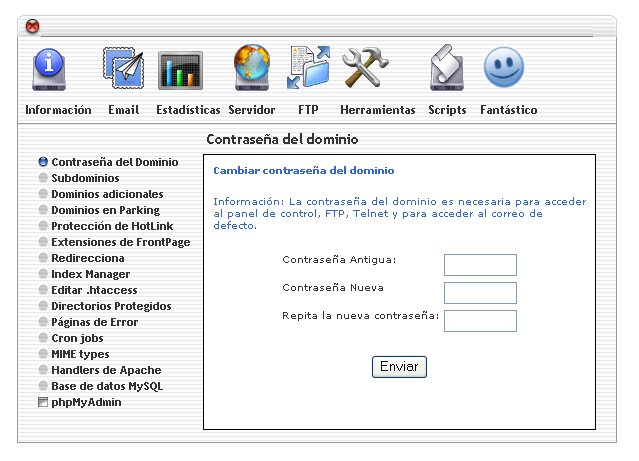The height and width of the screenshot is (461, 639).
Task: Select the Editar .htaccess bullet
Action: 43,289
